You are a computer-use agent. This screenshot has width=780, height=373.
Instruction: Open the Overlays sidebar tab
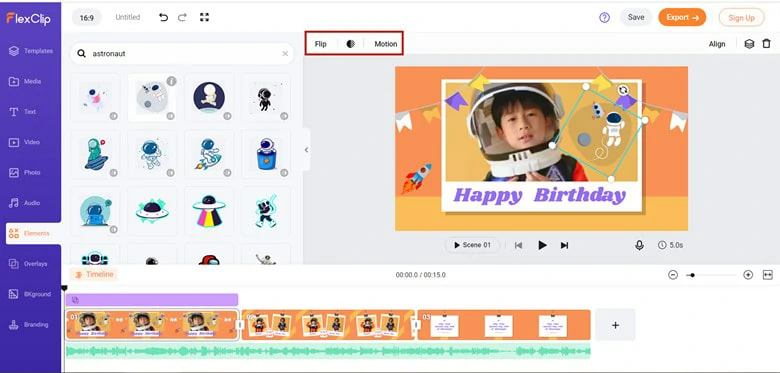click(31, 264)
